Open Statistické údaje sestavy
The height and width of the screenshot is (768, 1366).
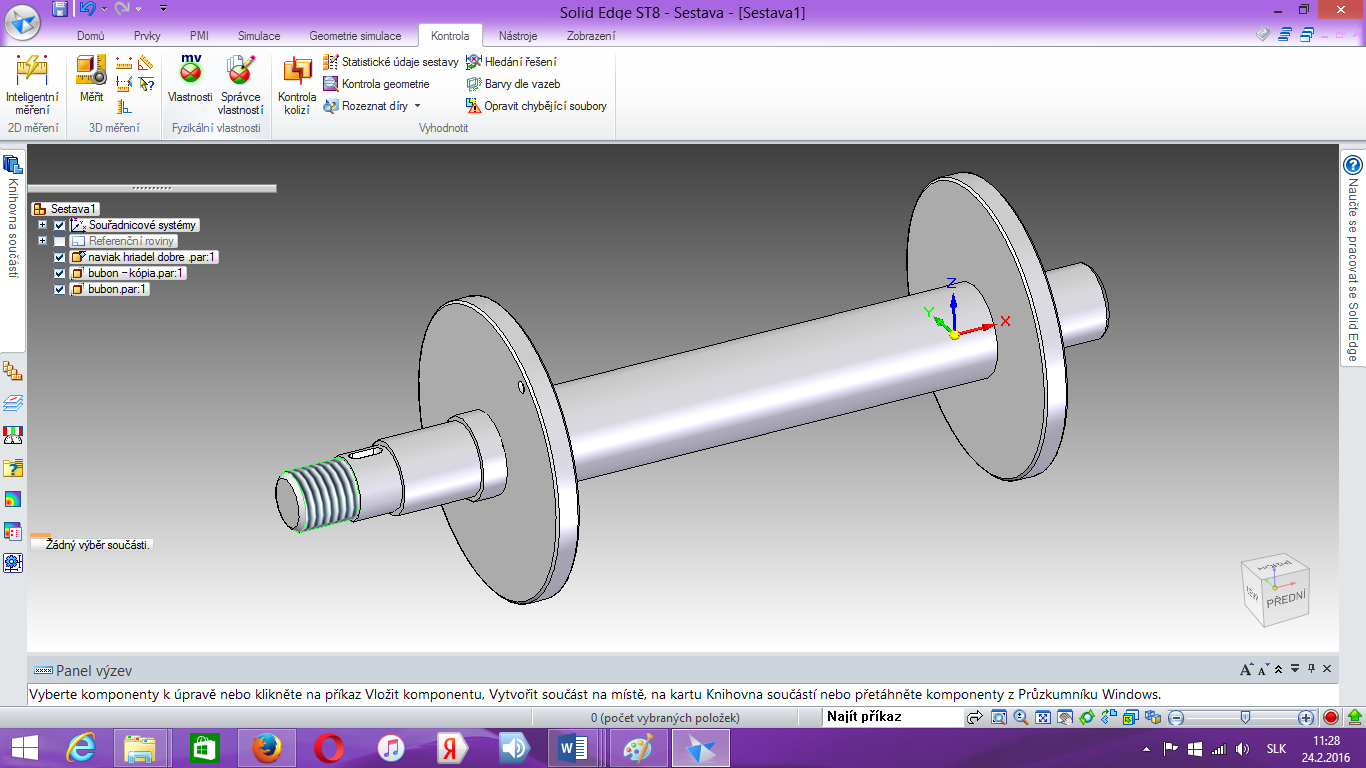click(390, 62)
